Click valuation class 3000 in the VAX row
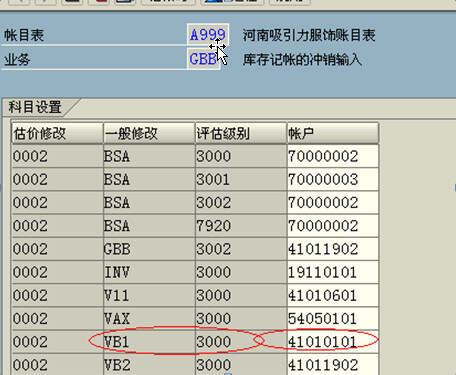Viewport: 456px width, 375px height. tap(241, 319)
